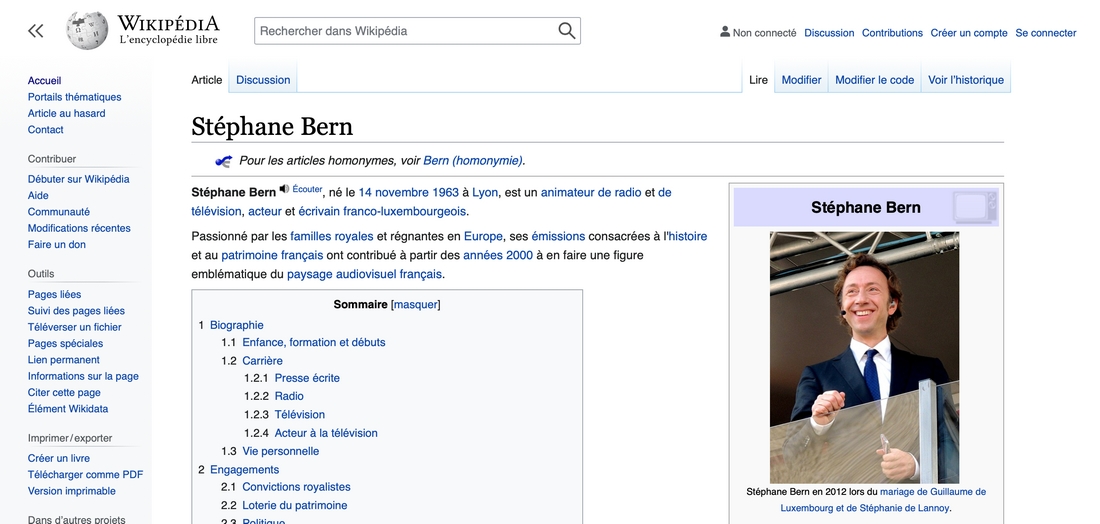Click the television icon in the infobox header
Screen dimensions: 1100x524
click(975, 207)
